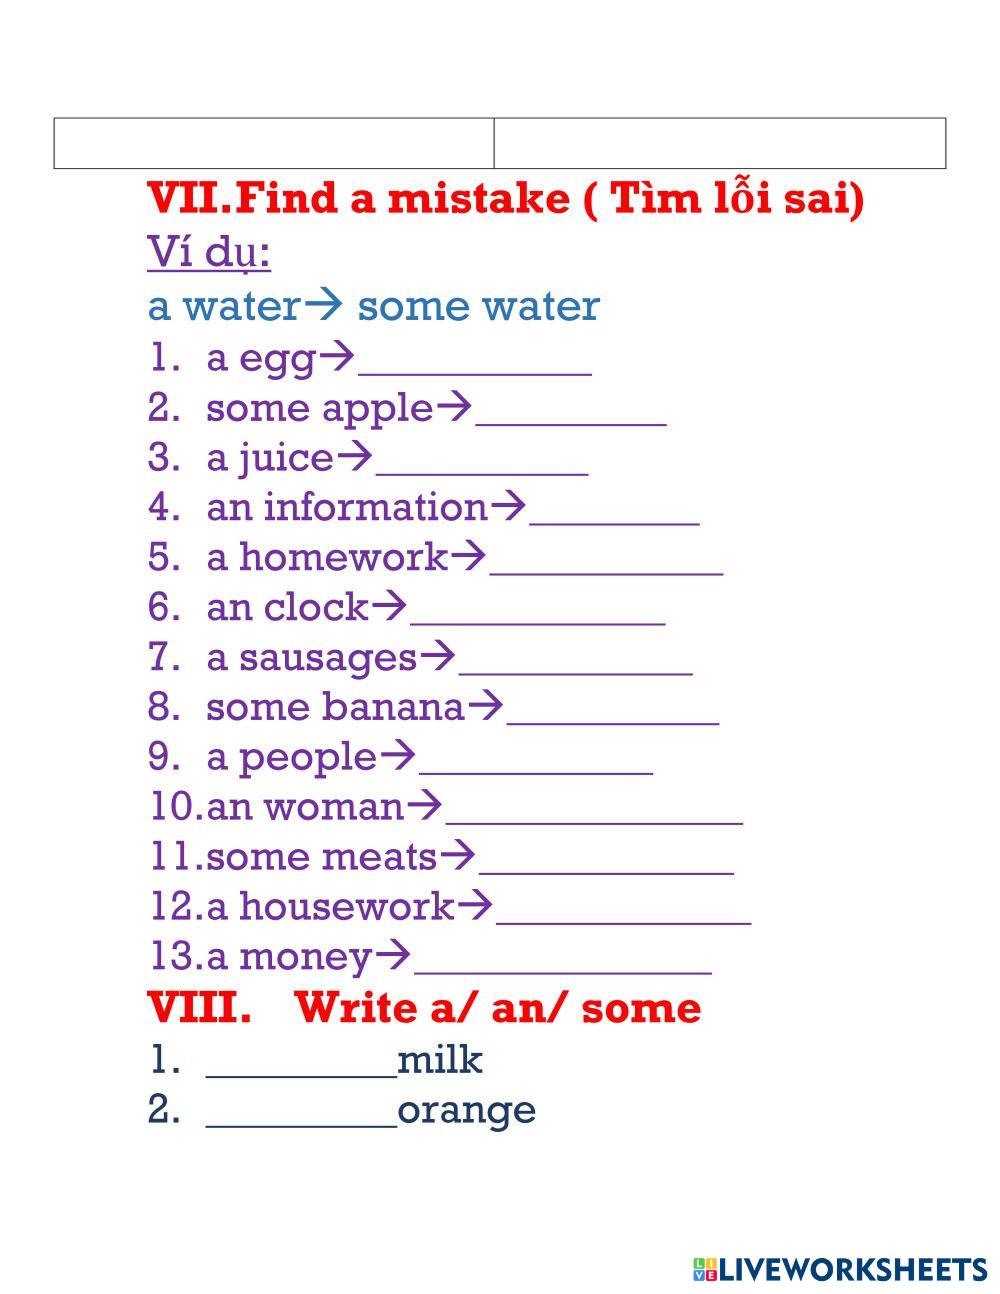Click the answer blank after "a egg"
The height and width of the screenshot is (1294, 1000).
(x=475, y=360)
